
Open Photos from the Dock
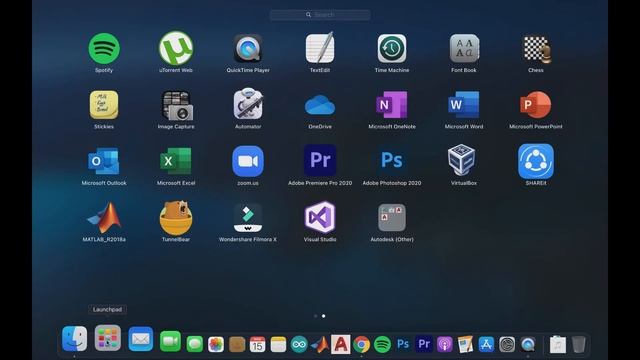[216, 344]
